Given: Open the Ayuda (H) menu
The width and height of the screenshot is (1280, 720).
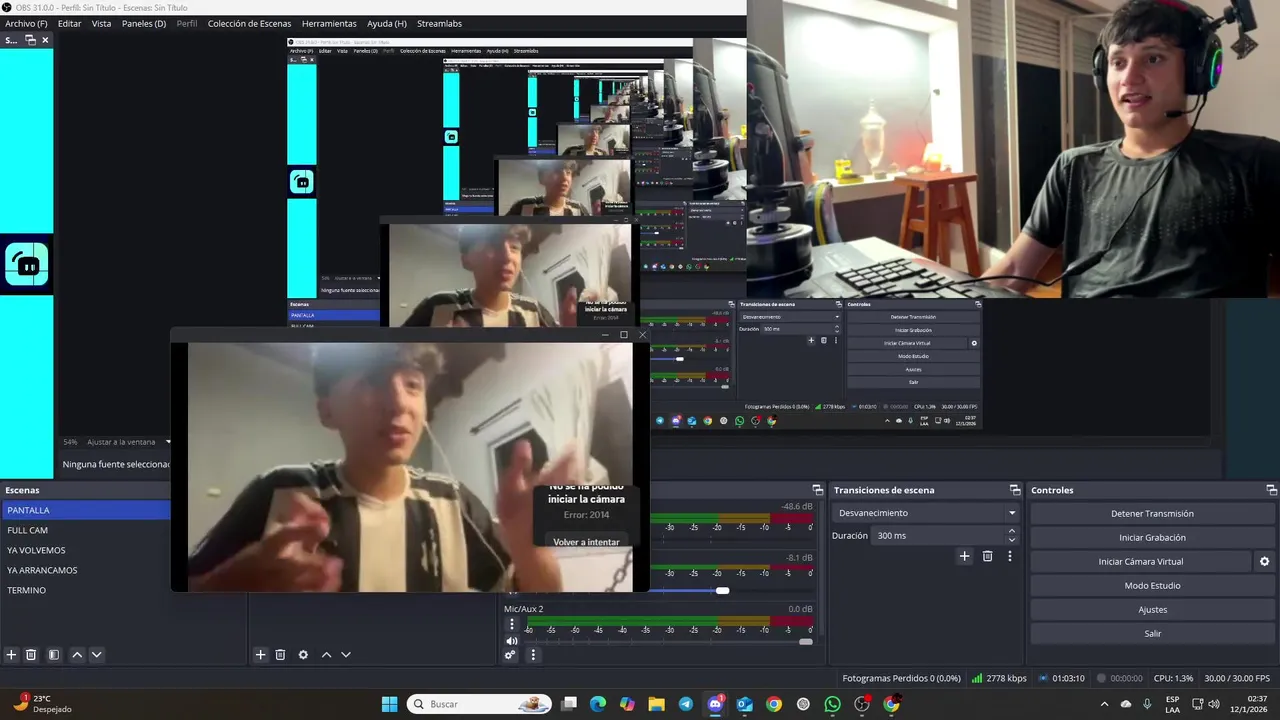Looking at the screenshot, I should [x=387, y=23].
